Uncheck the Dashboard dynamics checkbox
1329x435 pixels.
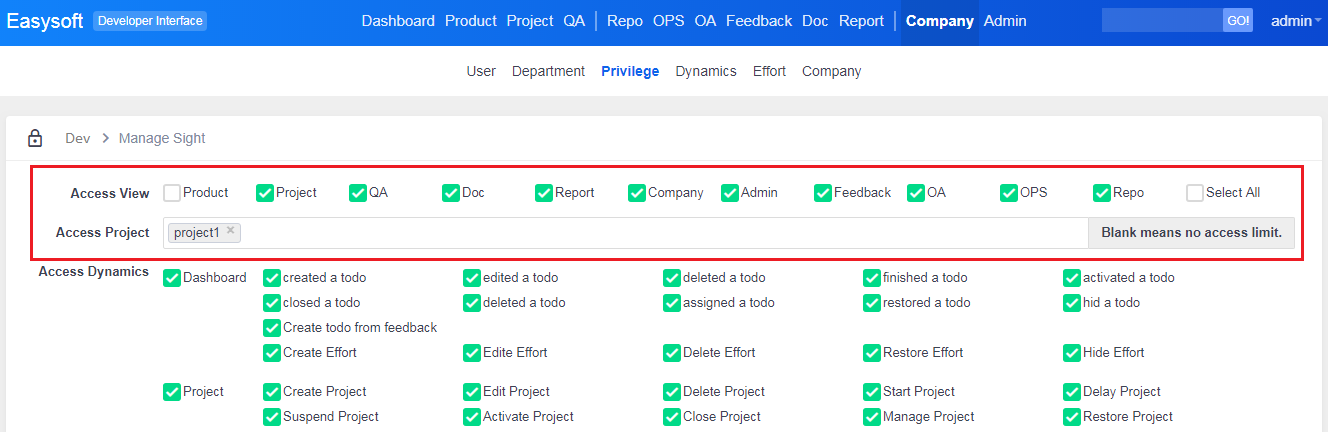172,278
